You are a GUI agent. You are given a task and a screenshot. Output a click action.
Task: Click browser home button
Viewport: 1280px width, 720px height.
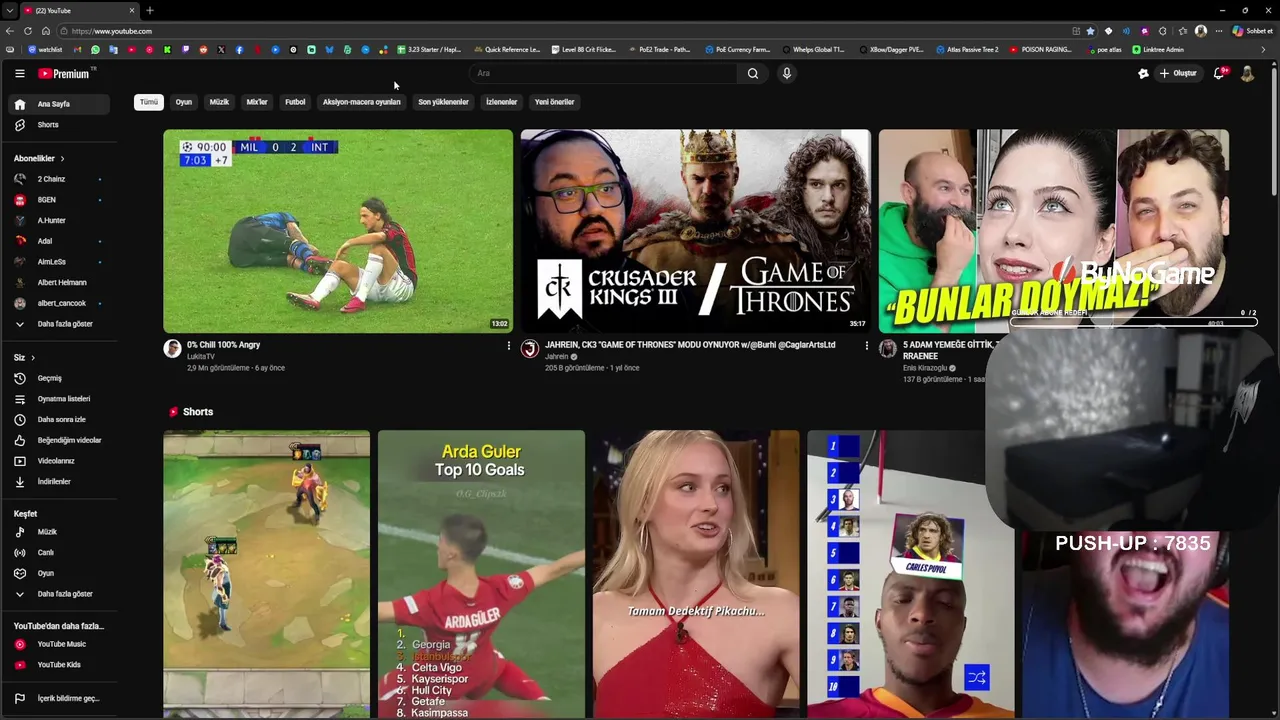46,31
